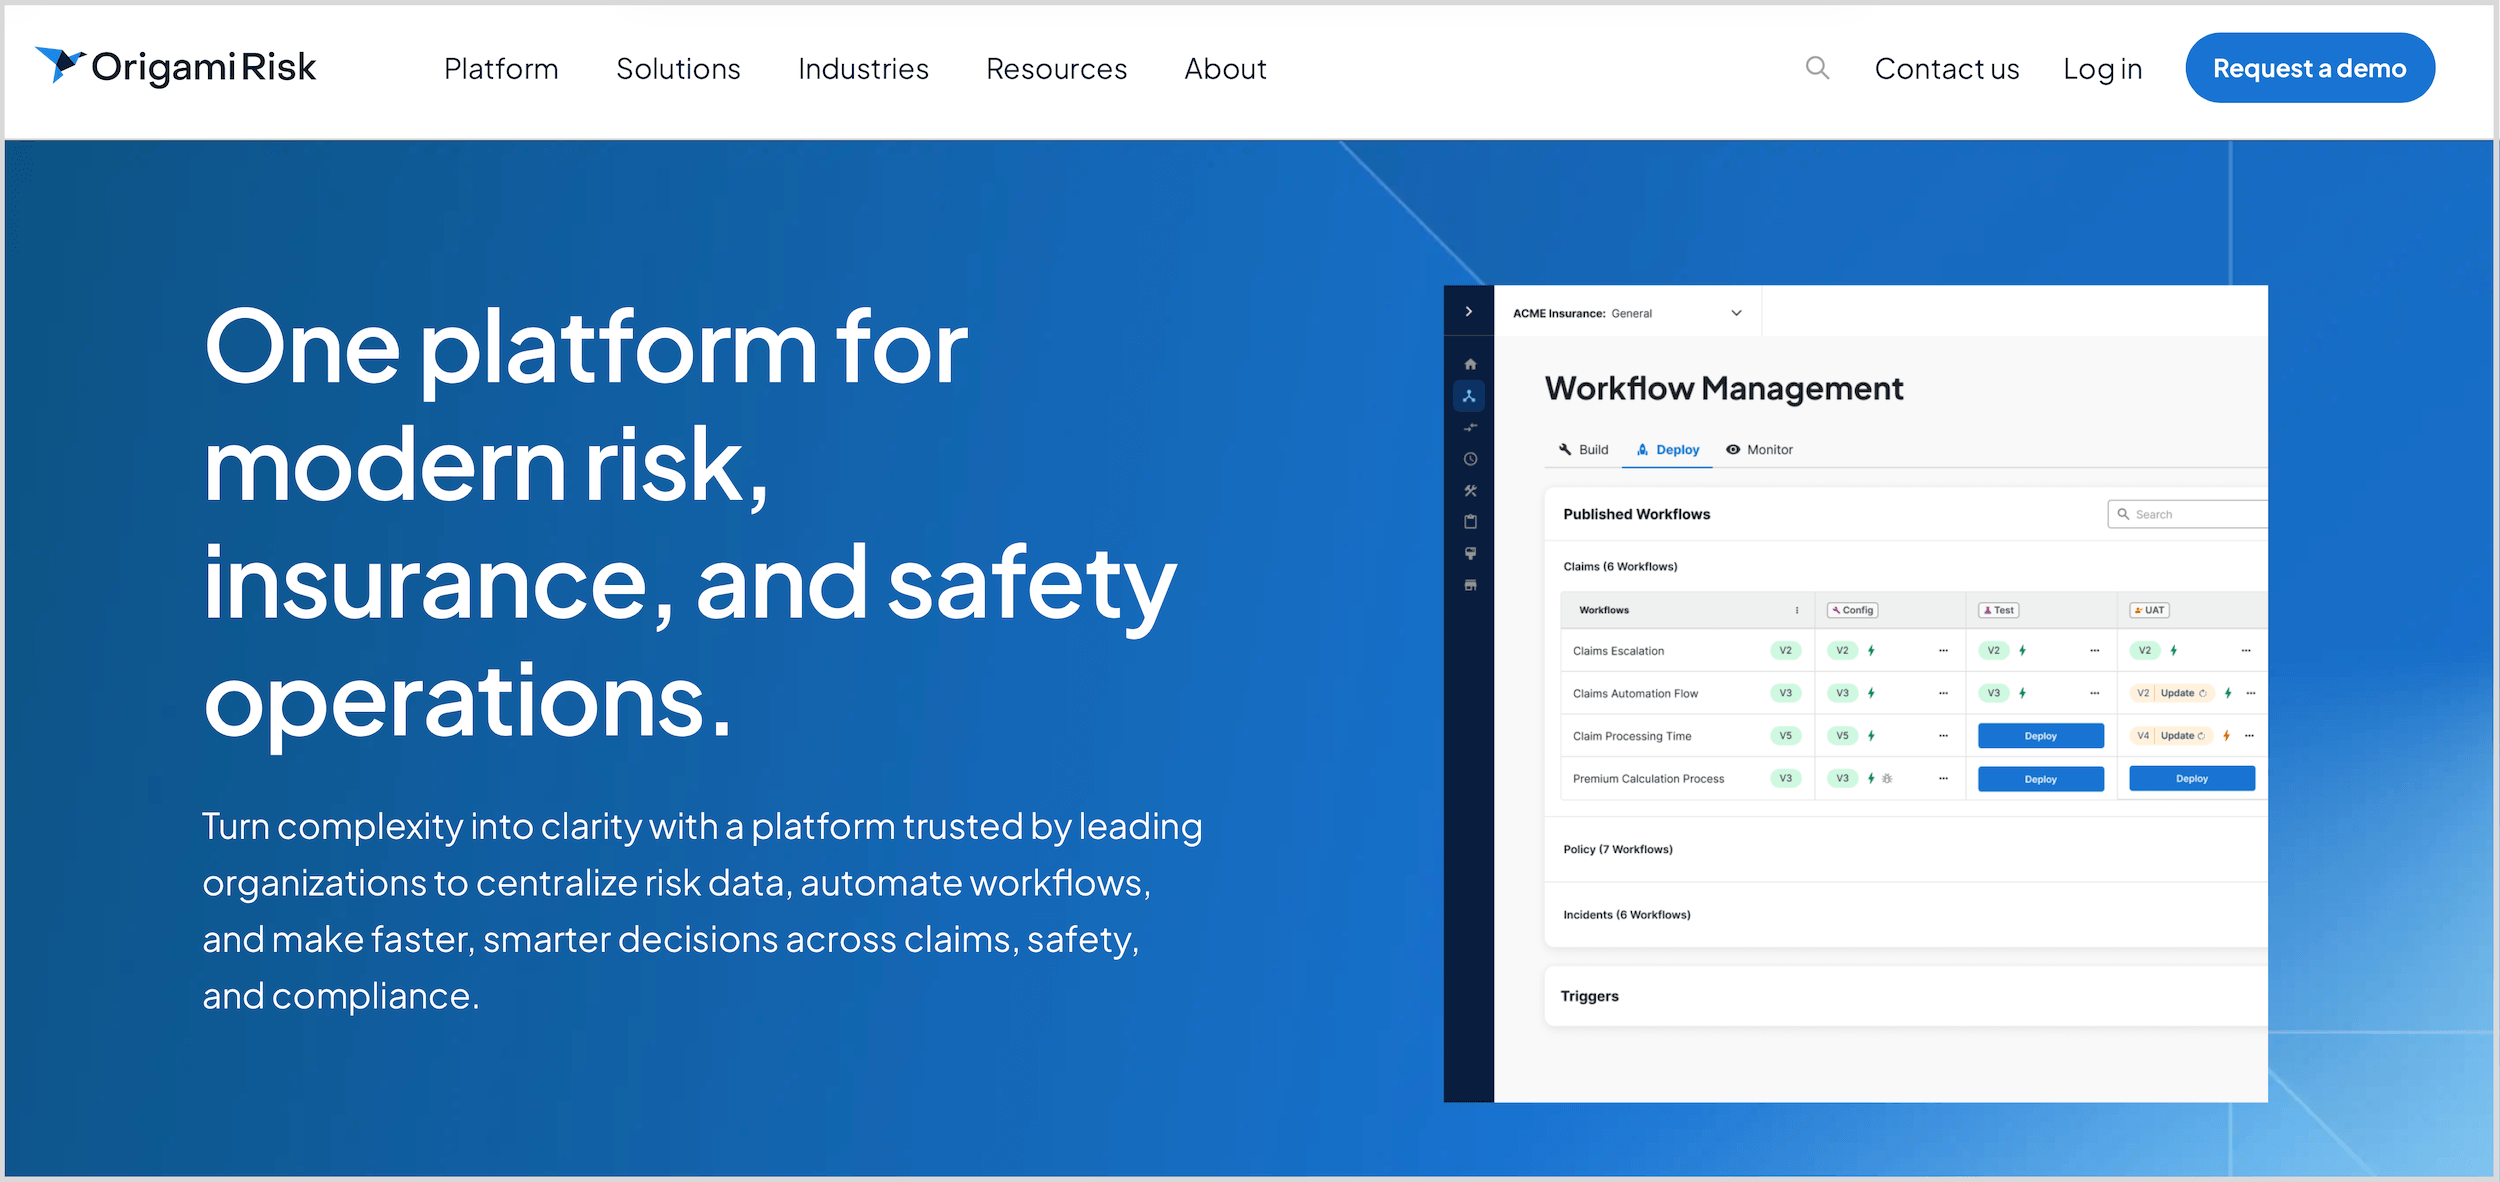Expand the Incidents (6 Workflows) group
Viewport: 2500px width, 1182px height.
pos(1626,915)
